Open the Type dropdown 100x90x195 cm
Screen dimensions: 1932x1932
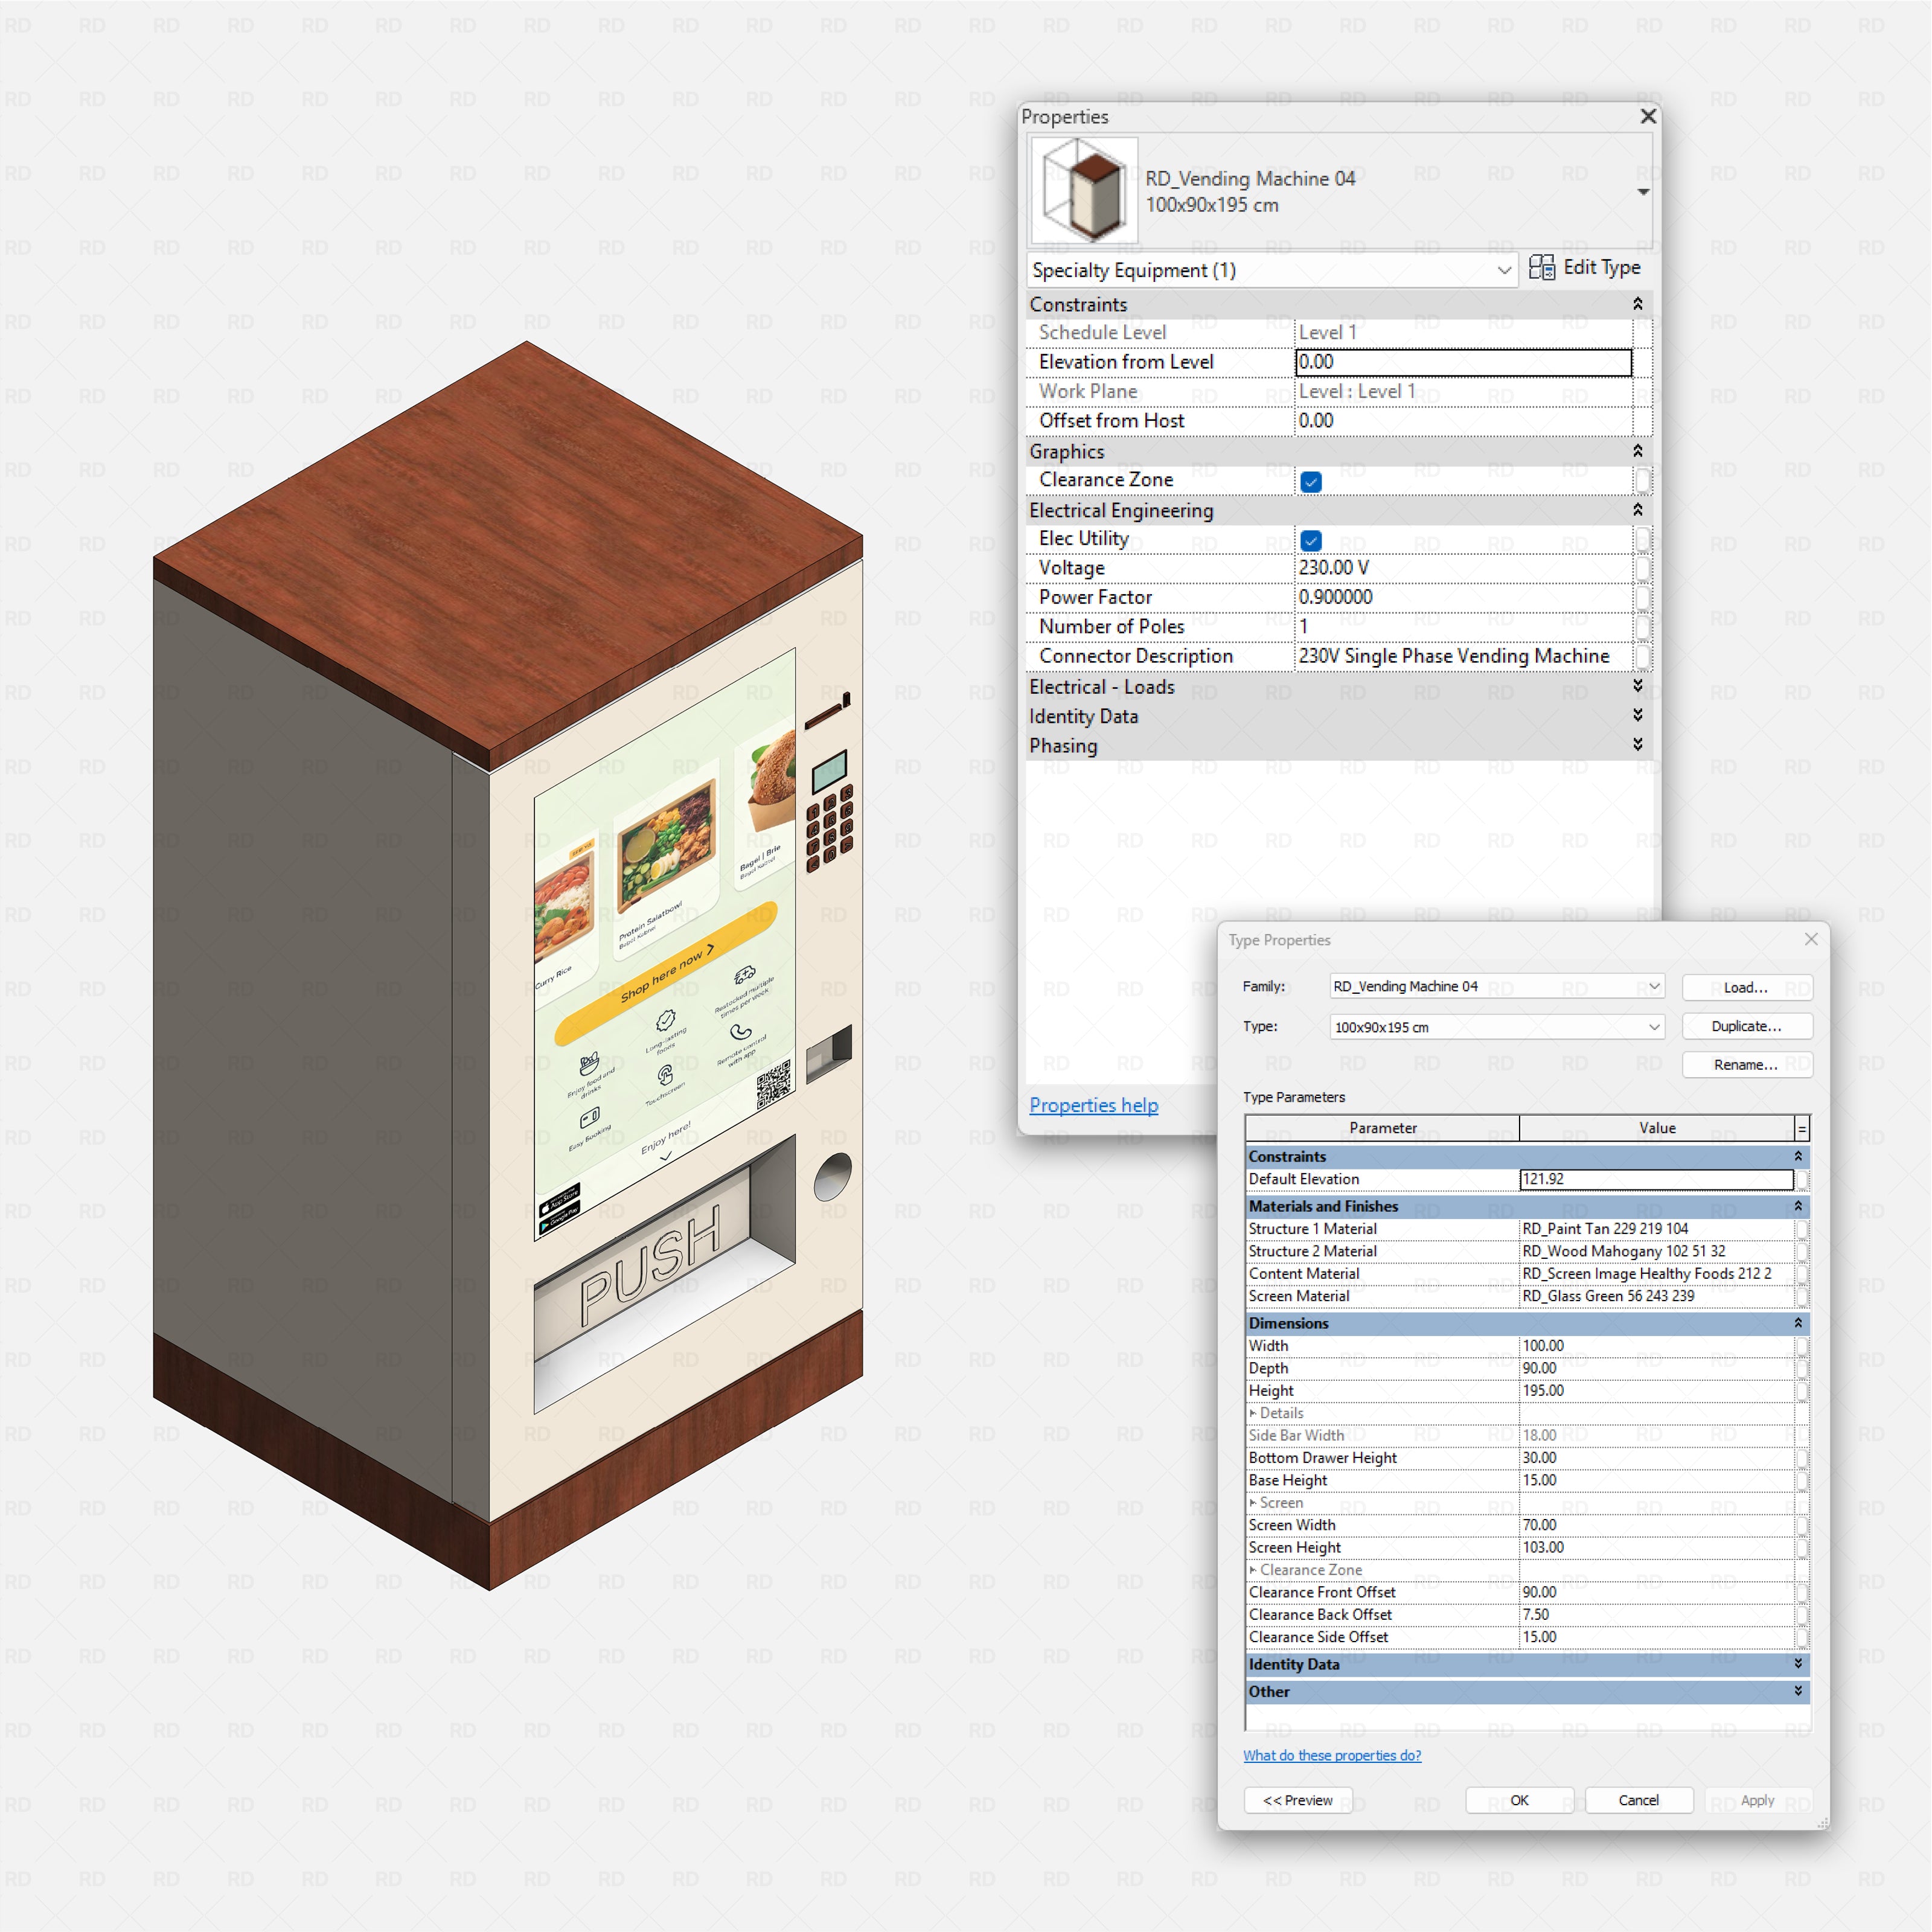(x=1497, y=1027)
